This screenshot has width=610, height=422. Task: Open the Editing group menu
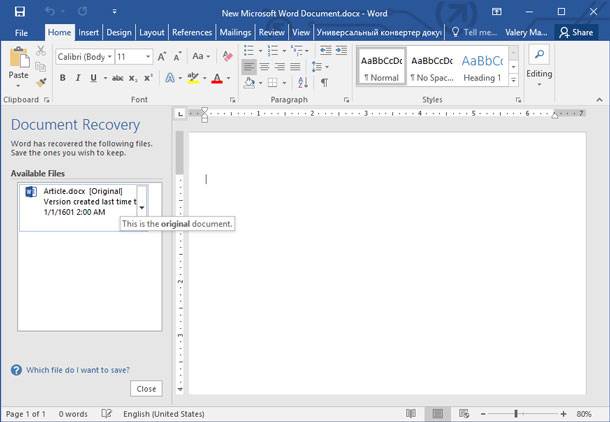(539, 66)
